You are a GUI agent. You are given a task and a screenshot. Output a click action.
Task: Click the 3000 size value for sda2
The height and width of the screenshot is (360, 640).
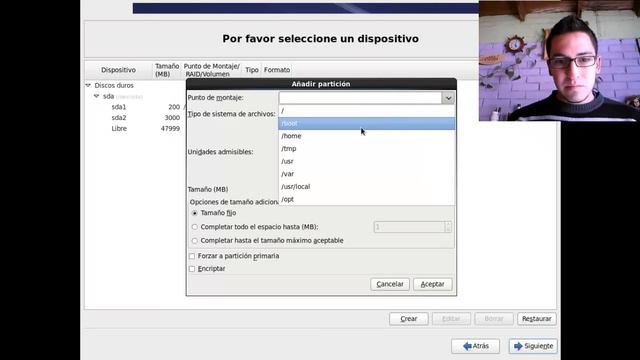[172, 118]
